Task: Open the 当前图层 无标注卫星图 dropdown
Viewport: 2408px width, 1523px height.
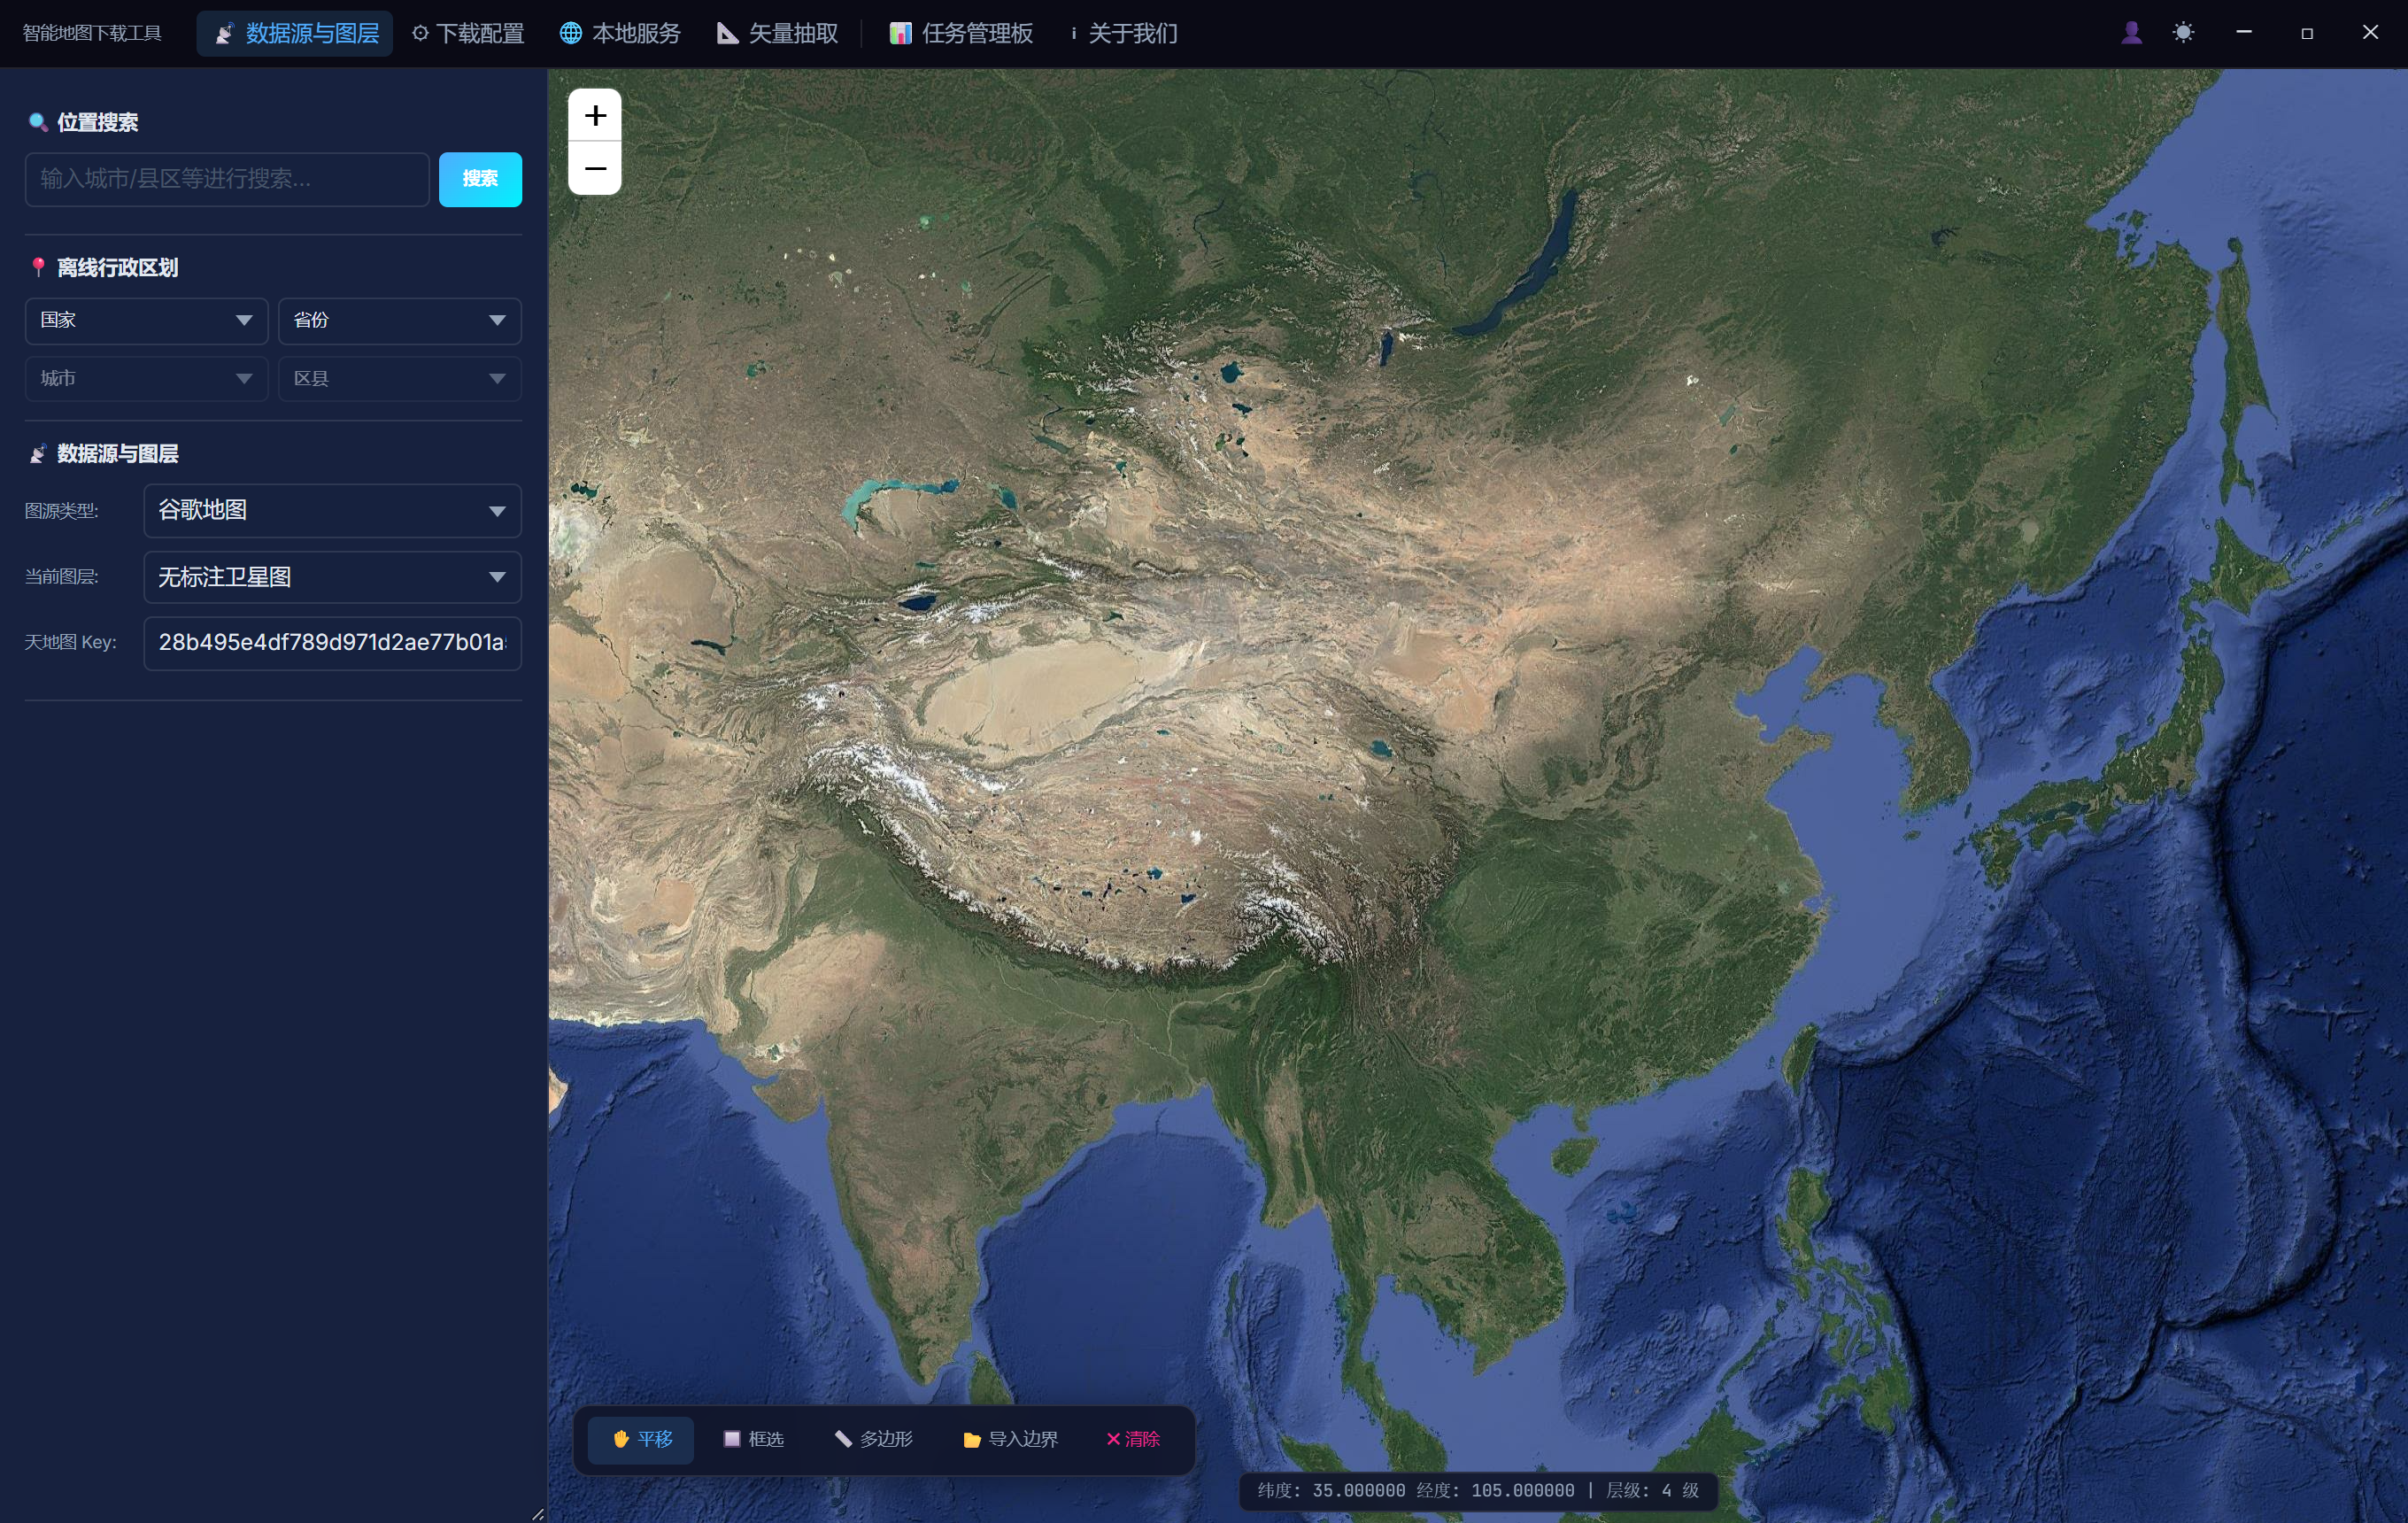Action: tap(332, 576)
